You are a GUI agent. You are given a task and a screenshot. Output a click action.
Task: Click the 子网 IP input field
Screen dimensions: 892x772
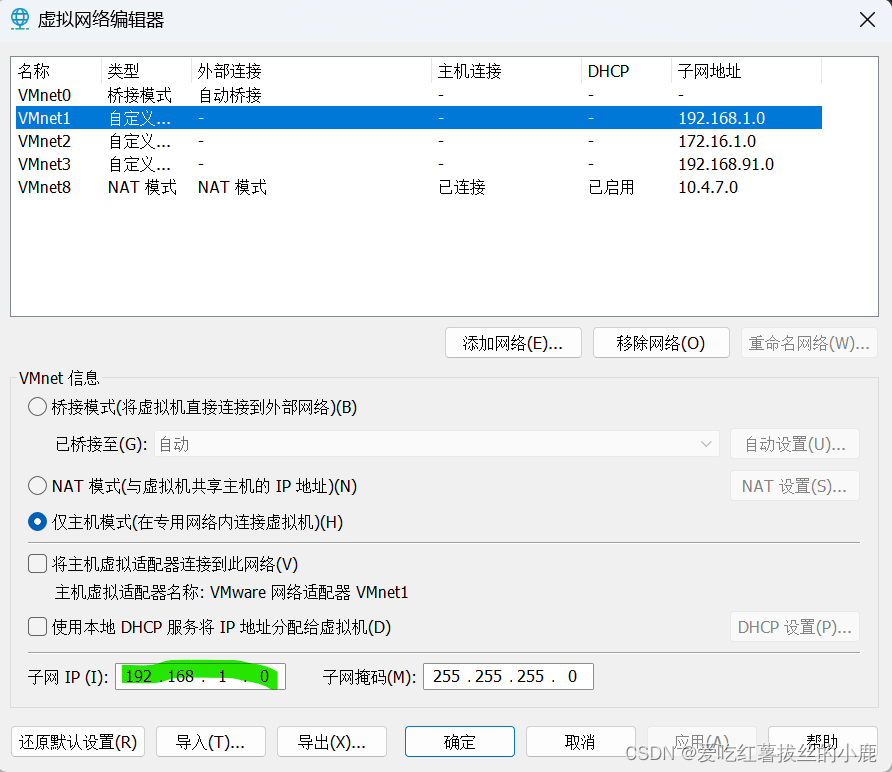(200, 676)
